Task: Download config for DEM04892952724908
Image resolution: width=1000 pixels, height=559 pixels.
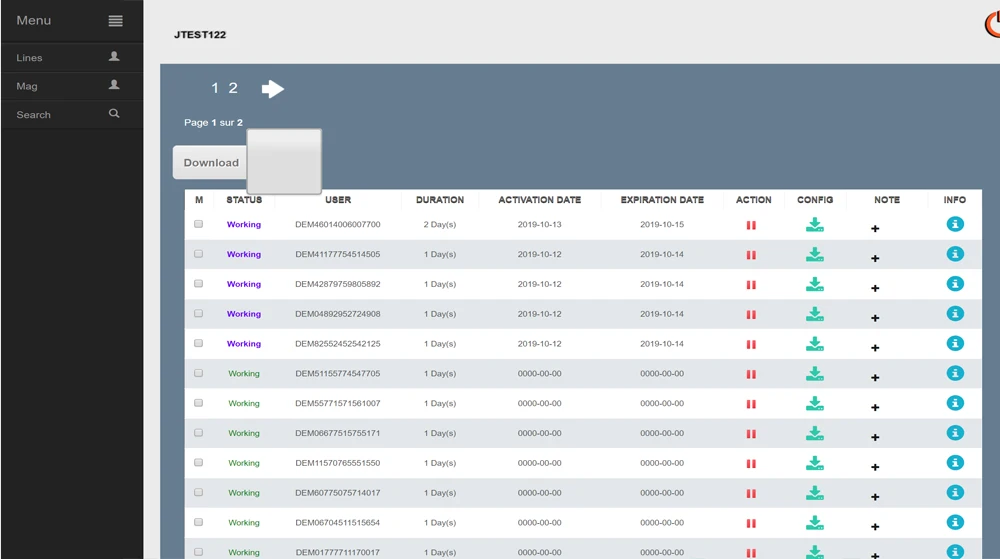Action: tap(814, 314)
